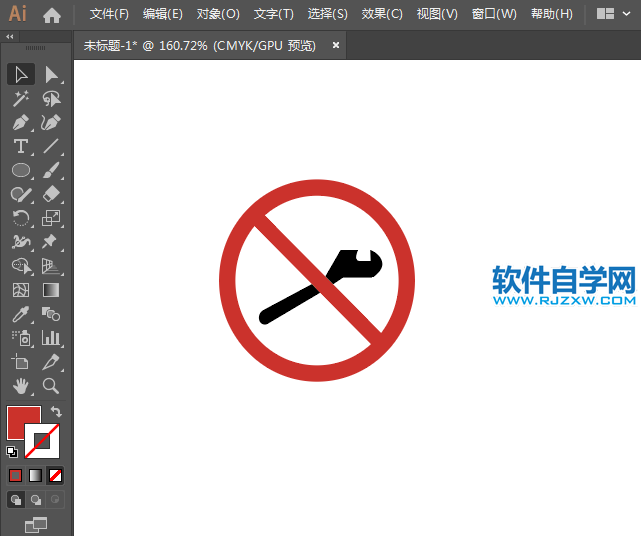Pick the Shape Builder tool
Image resolution: width=641 pixels, height=536 pixels.
click(x=21, y=266)
